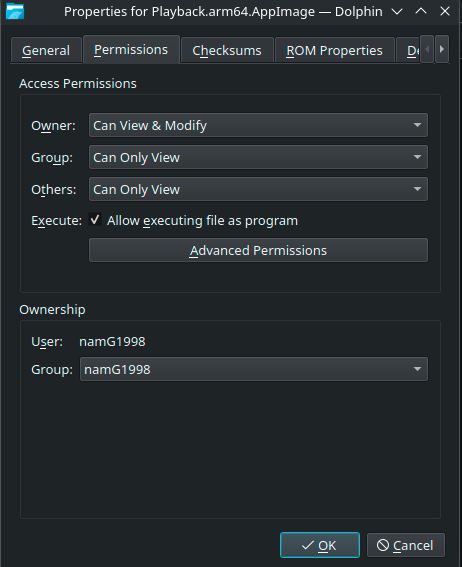
Task: Click the Cancel button
Action: pos(406,545)
